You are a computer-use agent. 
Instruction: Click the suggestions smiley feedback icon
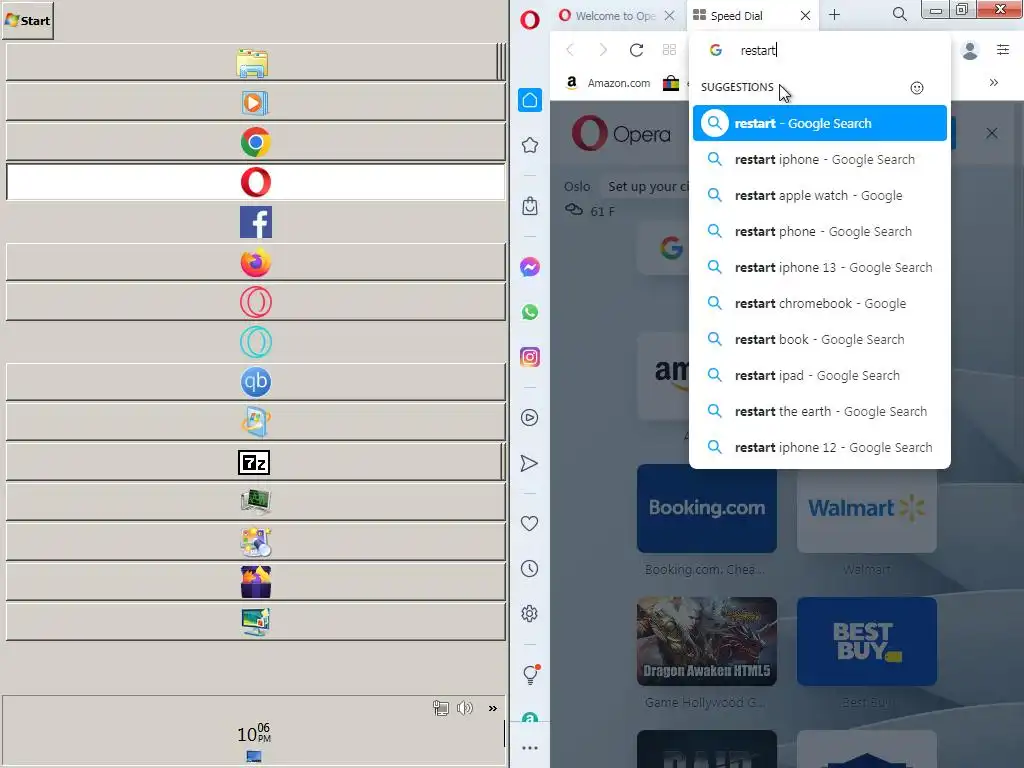point(917,88)
